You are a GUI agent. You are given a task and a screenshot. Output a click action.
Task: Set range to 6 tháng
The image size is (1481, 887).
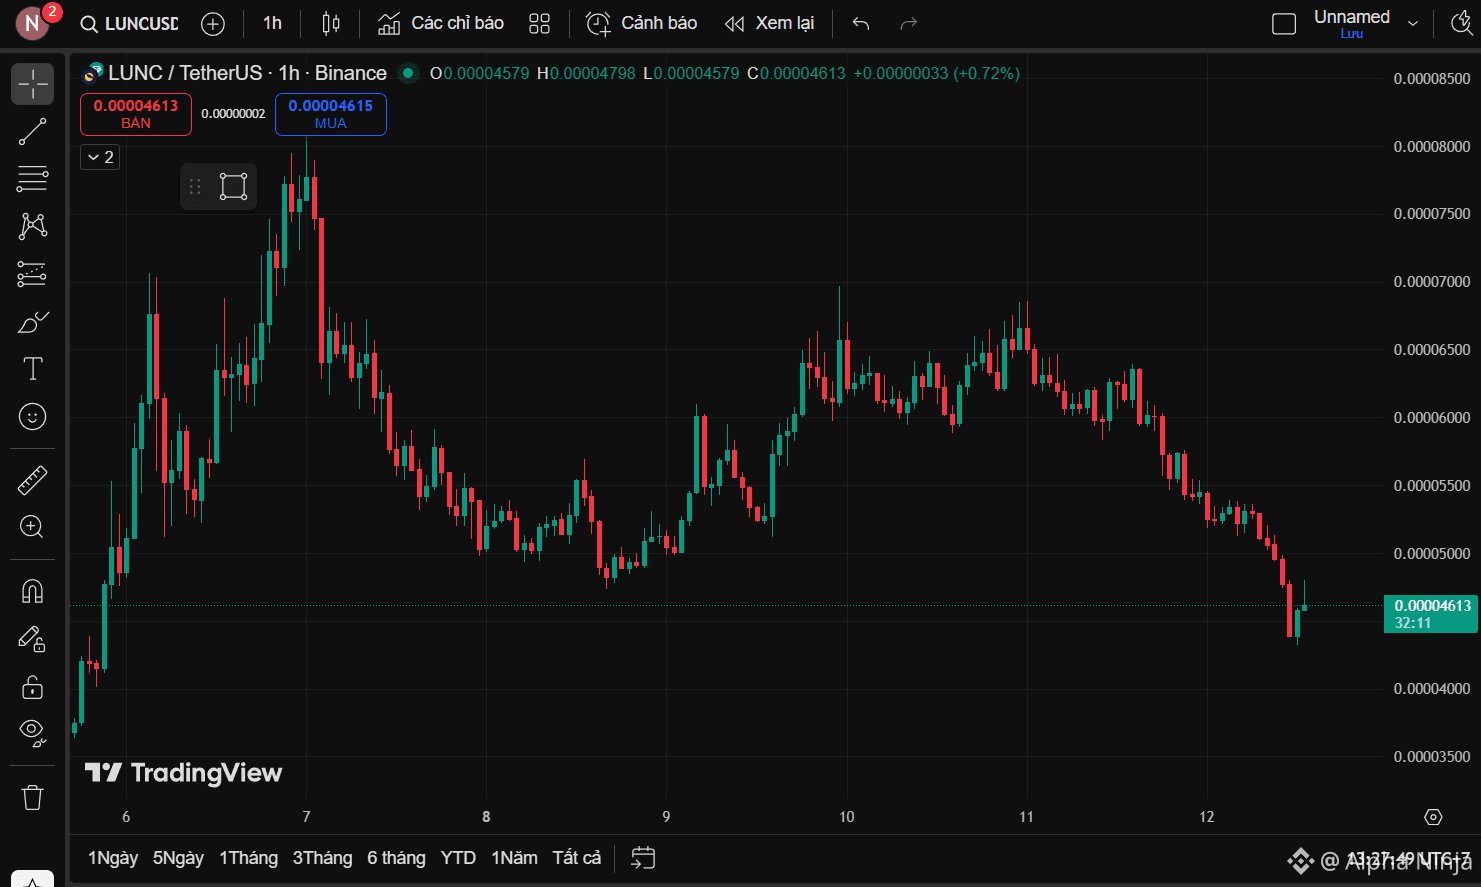(396, 858)
